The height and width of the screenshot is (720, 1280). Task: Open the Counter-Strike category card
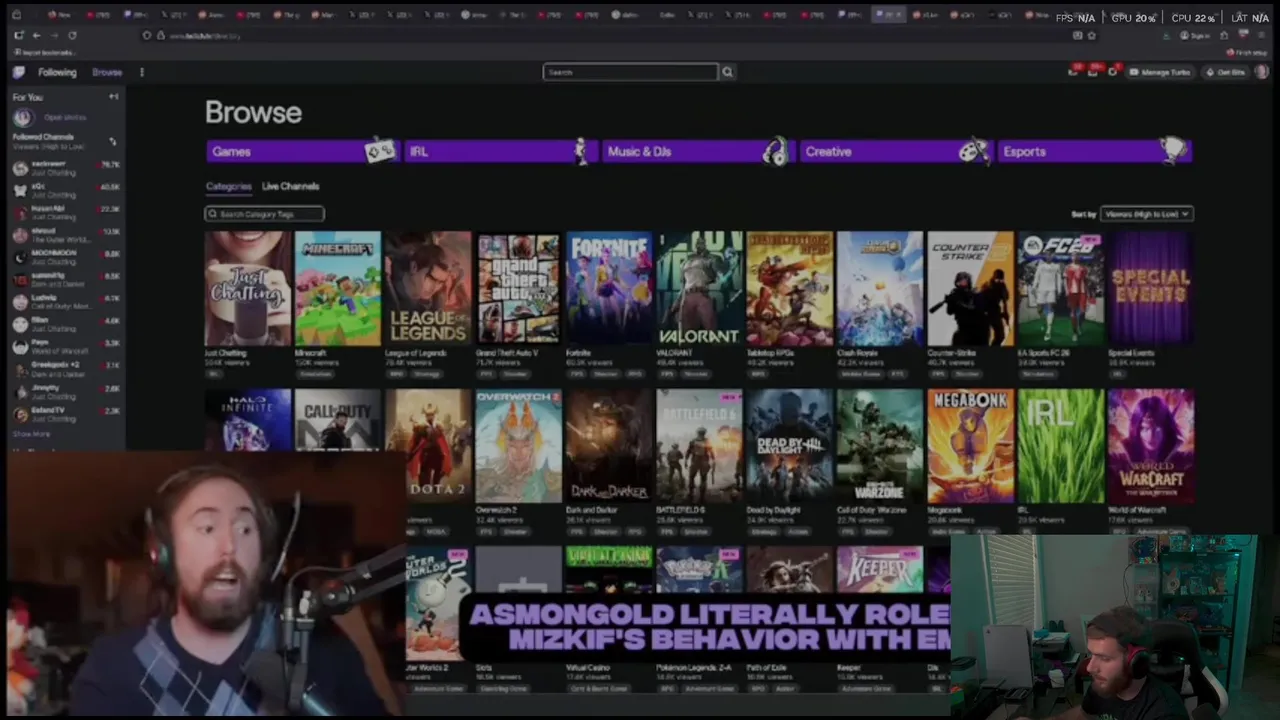pyautogui.click(x=970, y=289)
